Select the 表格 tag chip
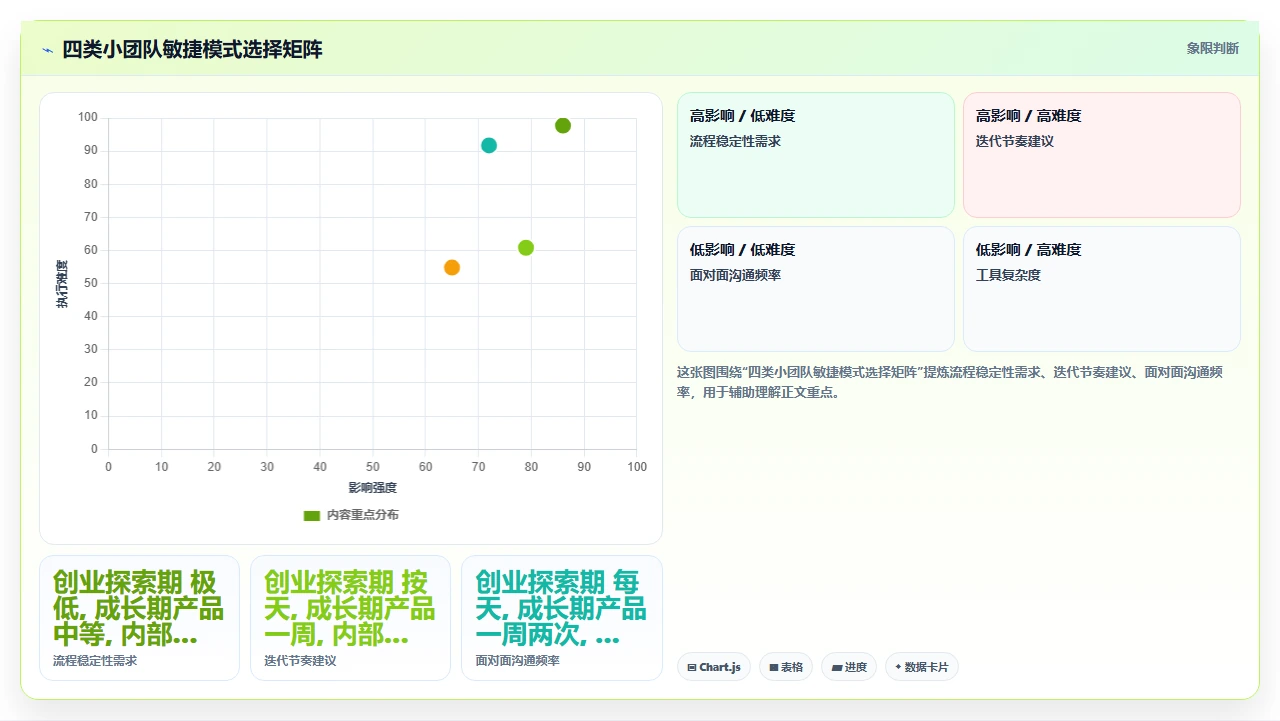The height and width of the screenshot is (721, 1280). point(786,667)
